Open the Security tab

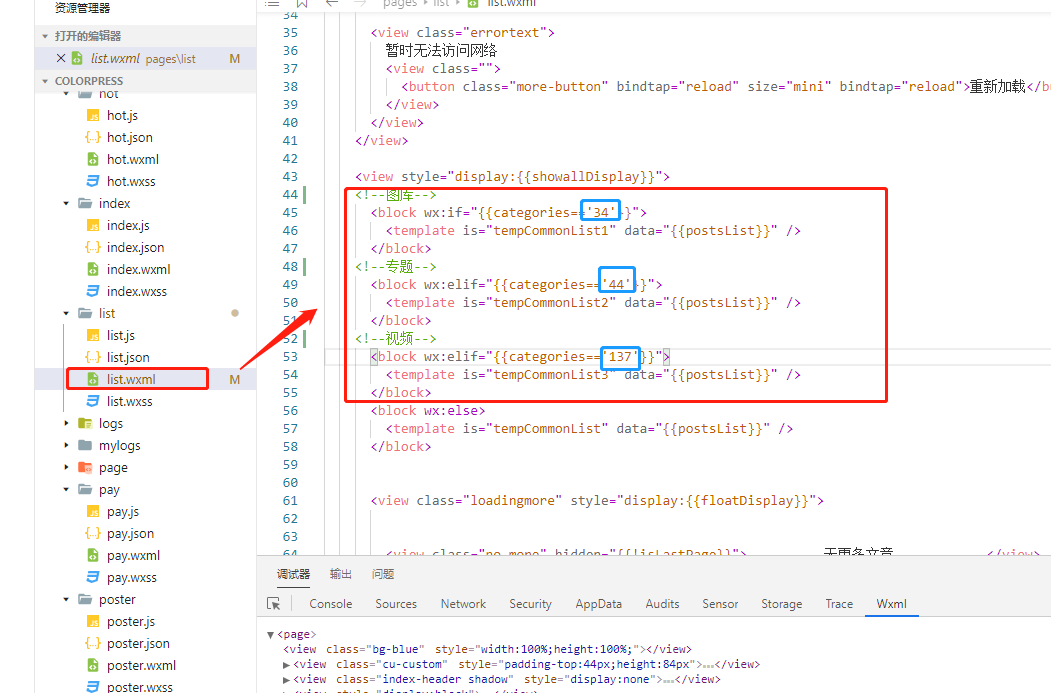(530, 604)
